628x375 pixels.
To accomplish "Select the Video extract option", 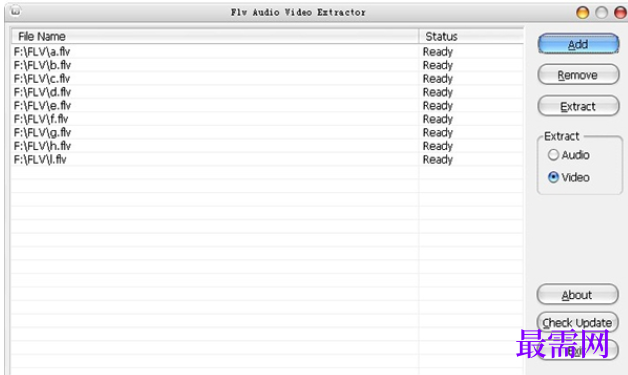I will 569,177.
